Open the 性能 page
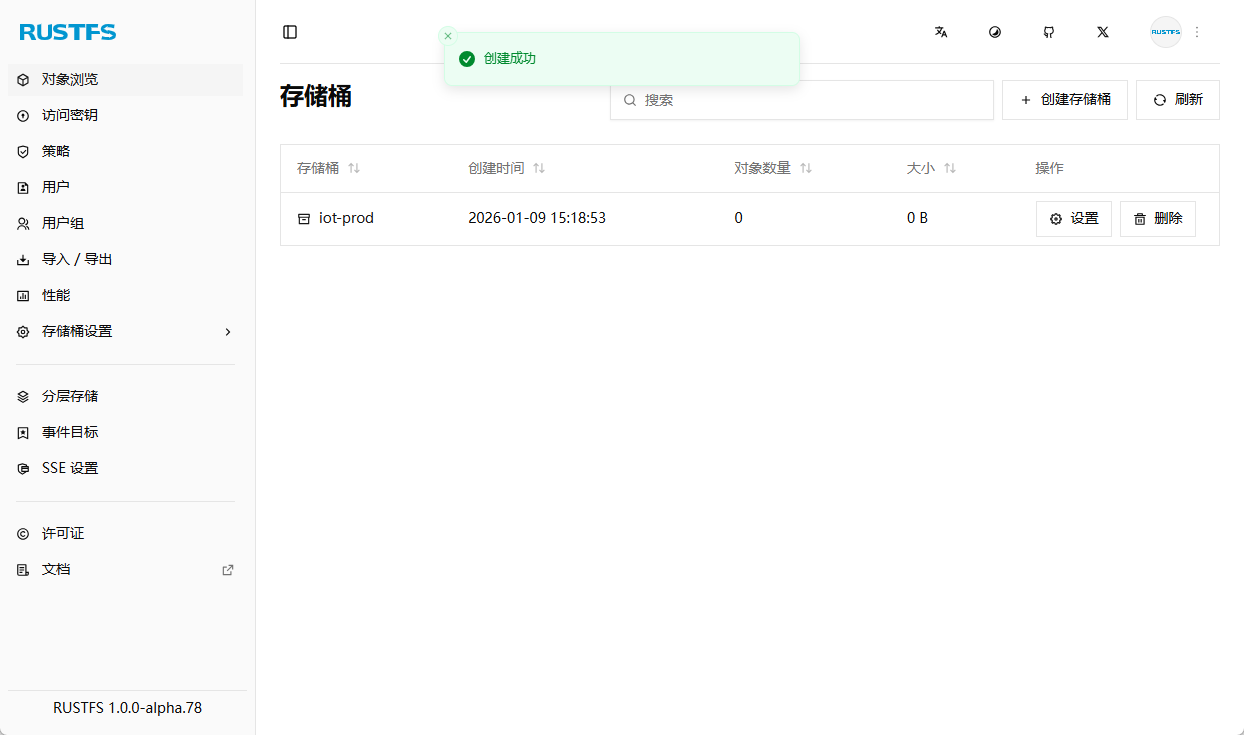Screen dimensions: 1244x735 click(x=125, y=296)
